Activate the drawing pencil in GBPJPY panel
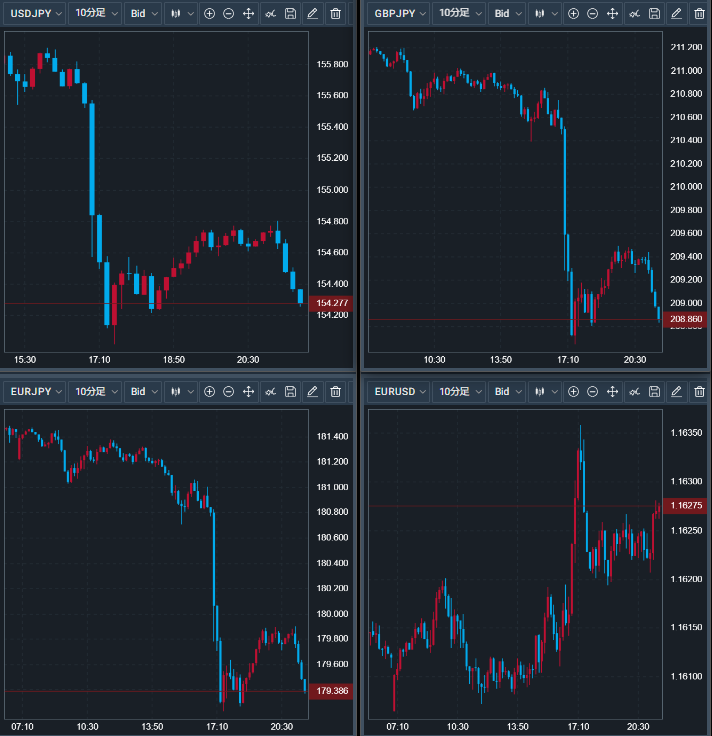This screenshot has width=712, height=736. (676, 14)
